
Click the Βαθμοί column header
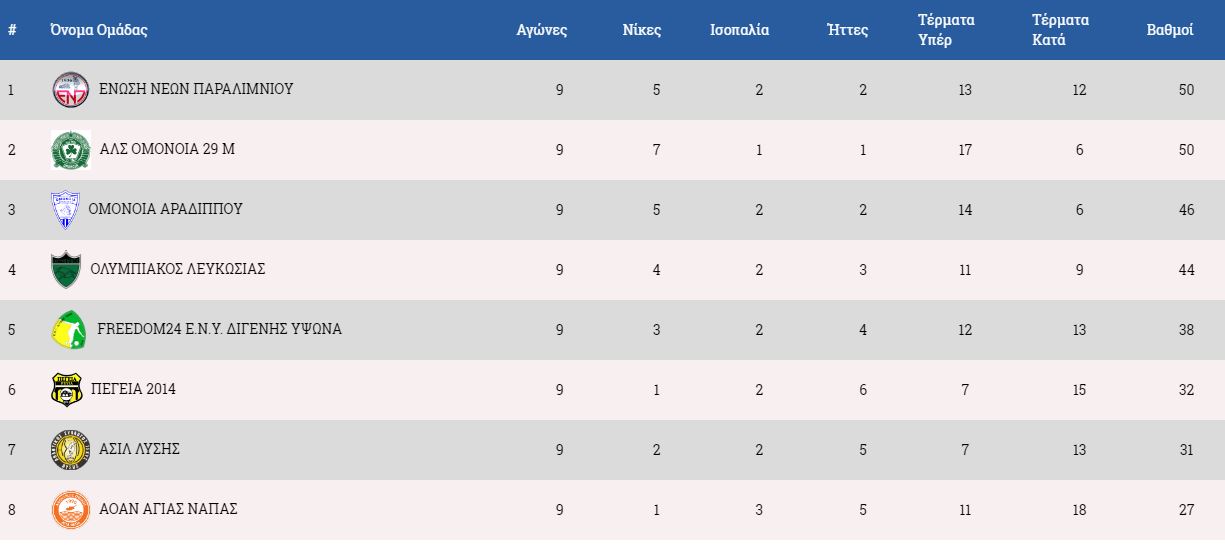1170,30
